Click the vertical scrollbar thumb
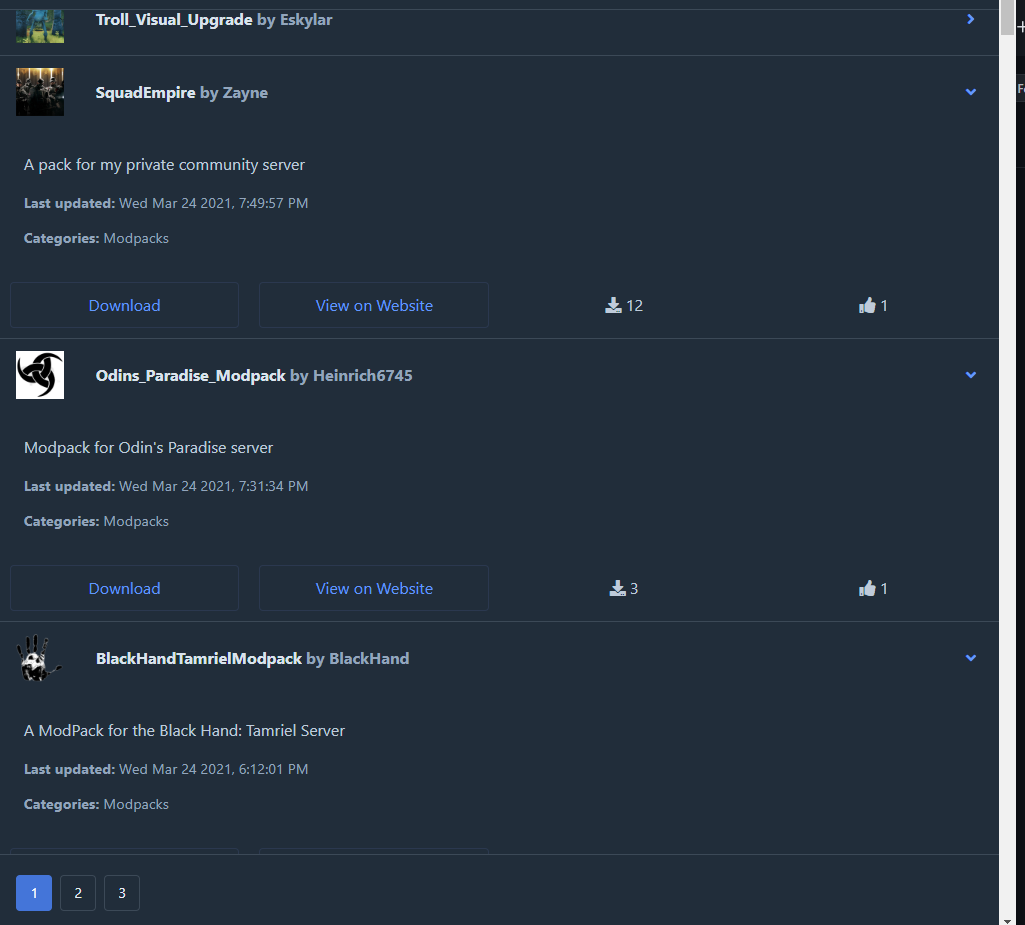This screenshot has width=1025, height=925. (x=1007, y=17)
